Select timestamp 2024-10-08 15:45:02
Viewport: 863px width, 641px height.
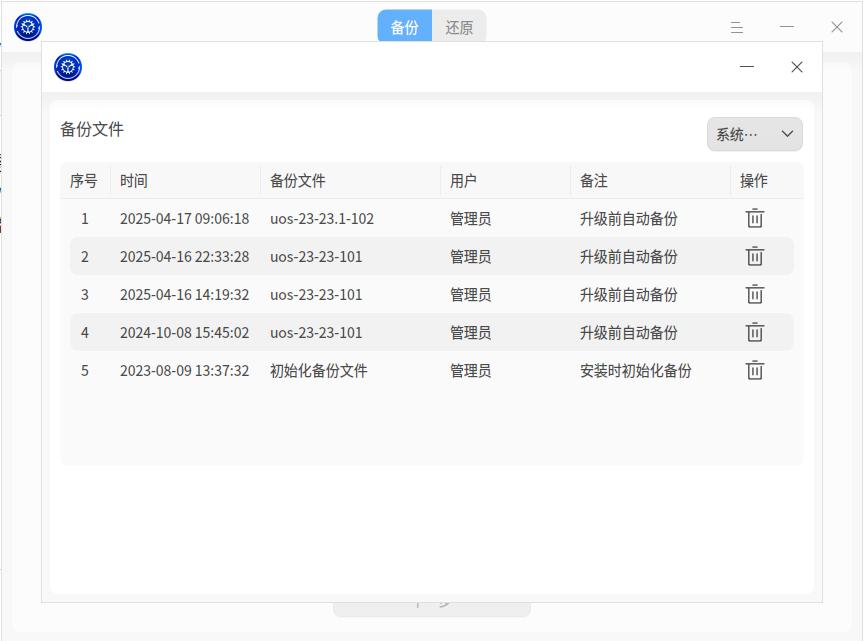coord(184,332)
